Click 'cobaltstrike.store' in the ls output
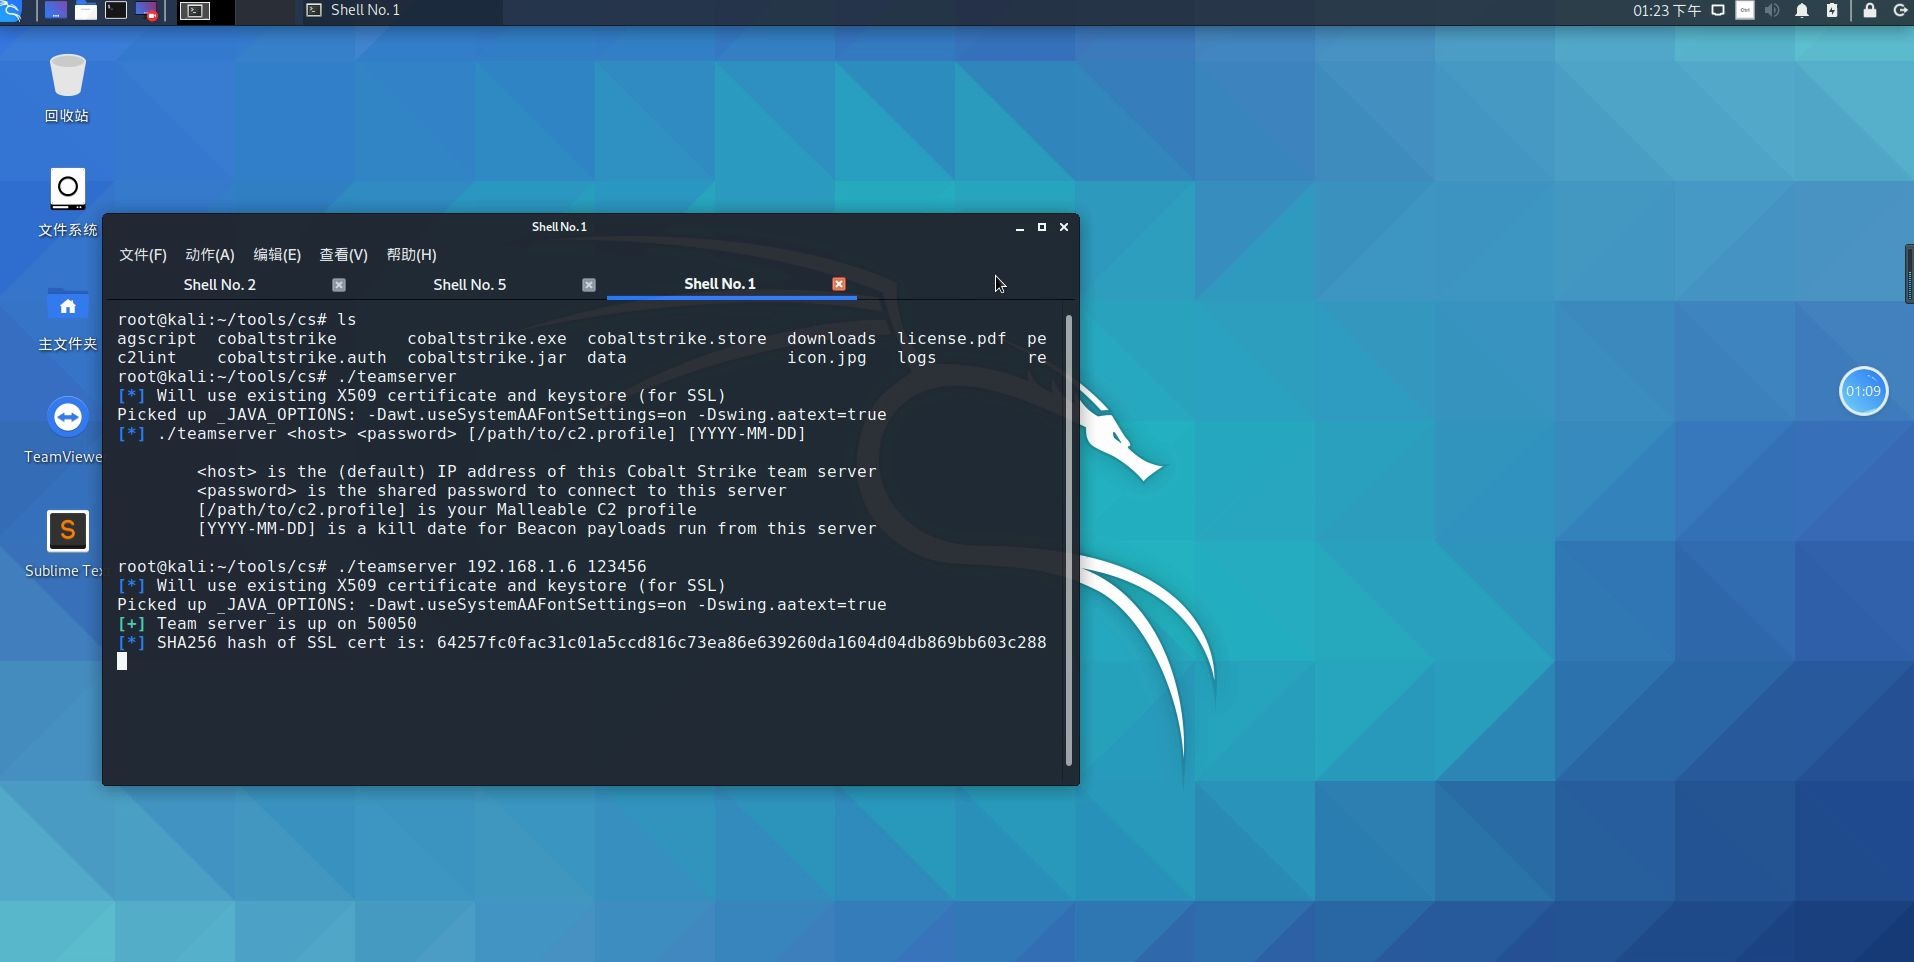1914x962 pixels. 677,339
